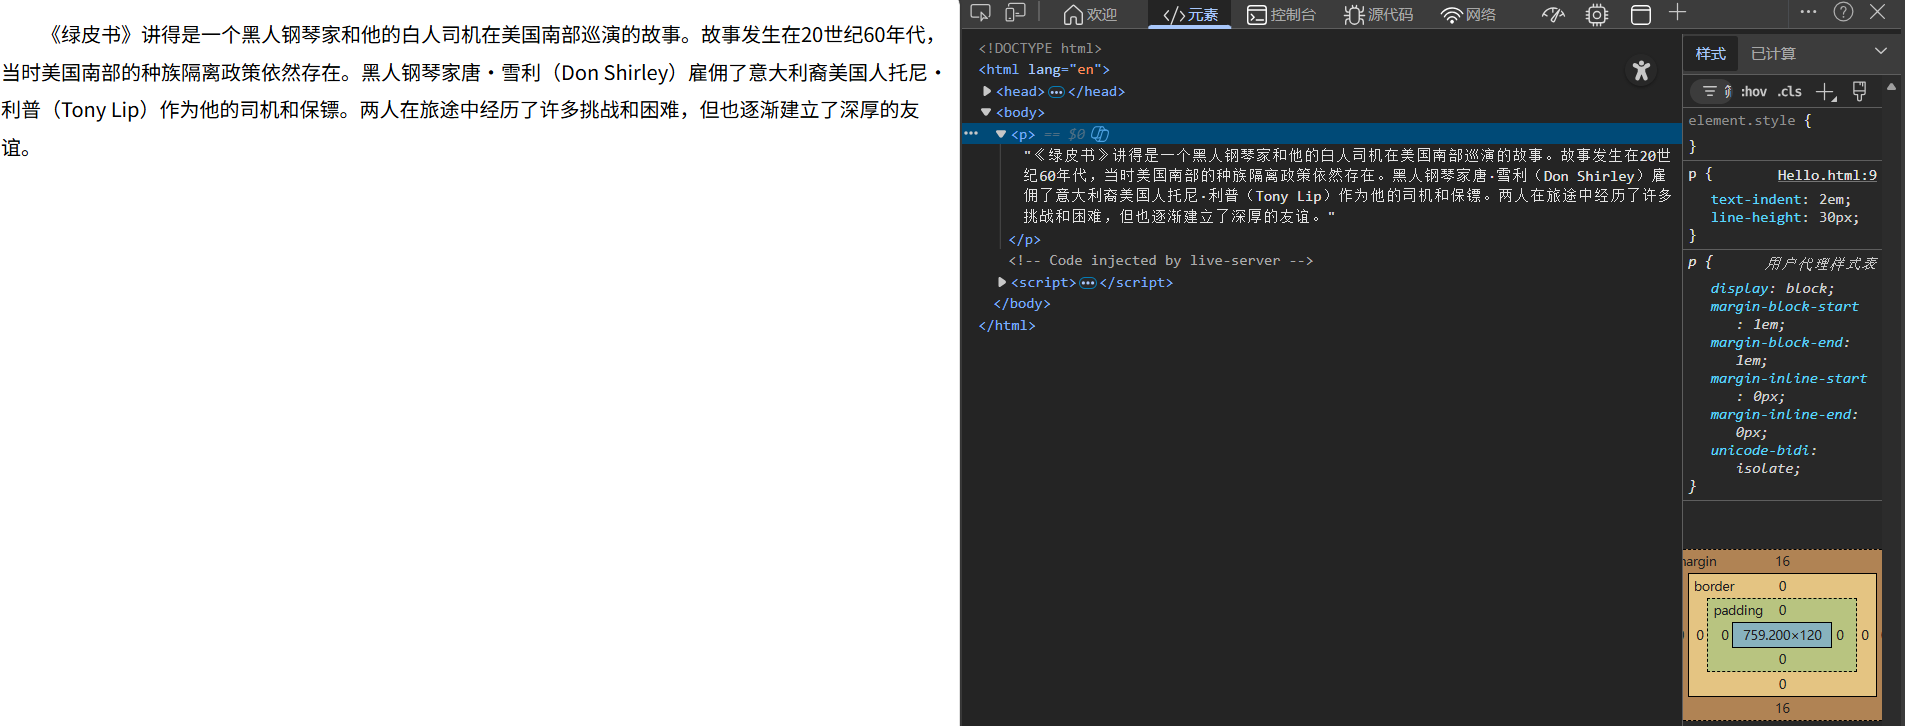Viewport: 1905px width, 726px height.
Task: Toggle device emulation icon
Action: click(1015, 13)
